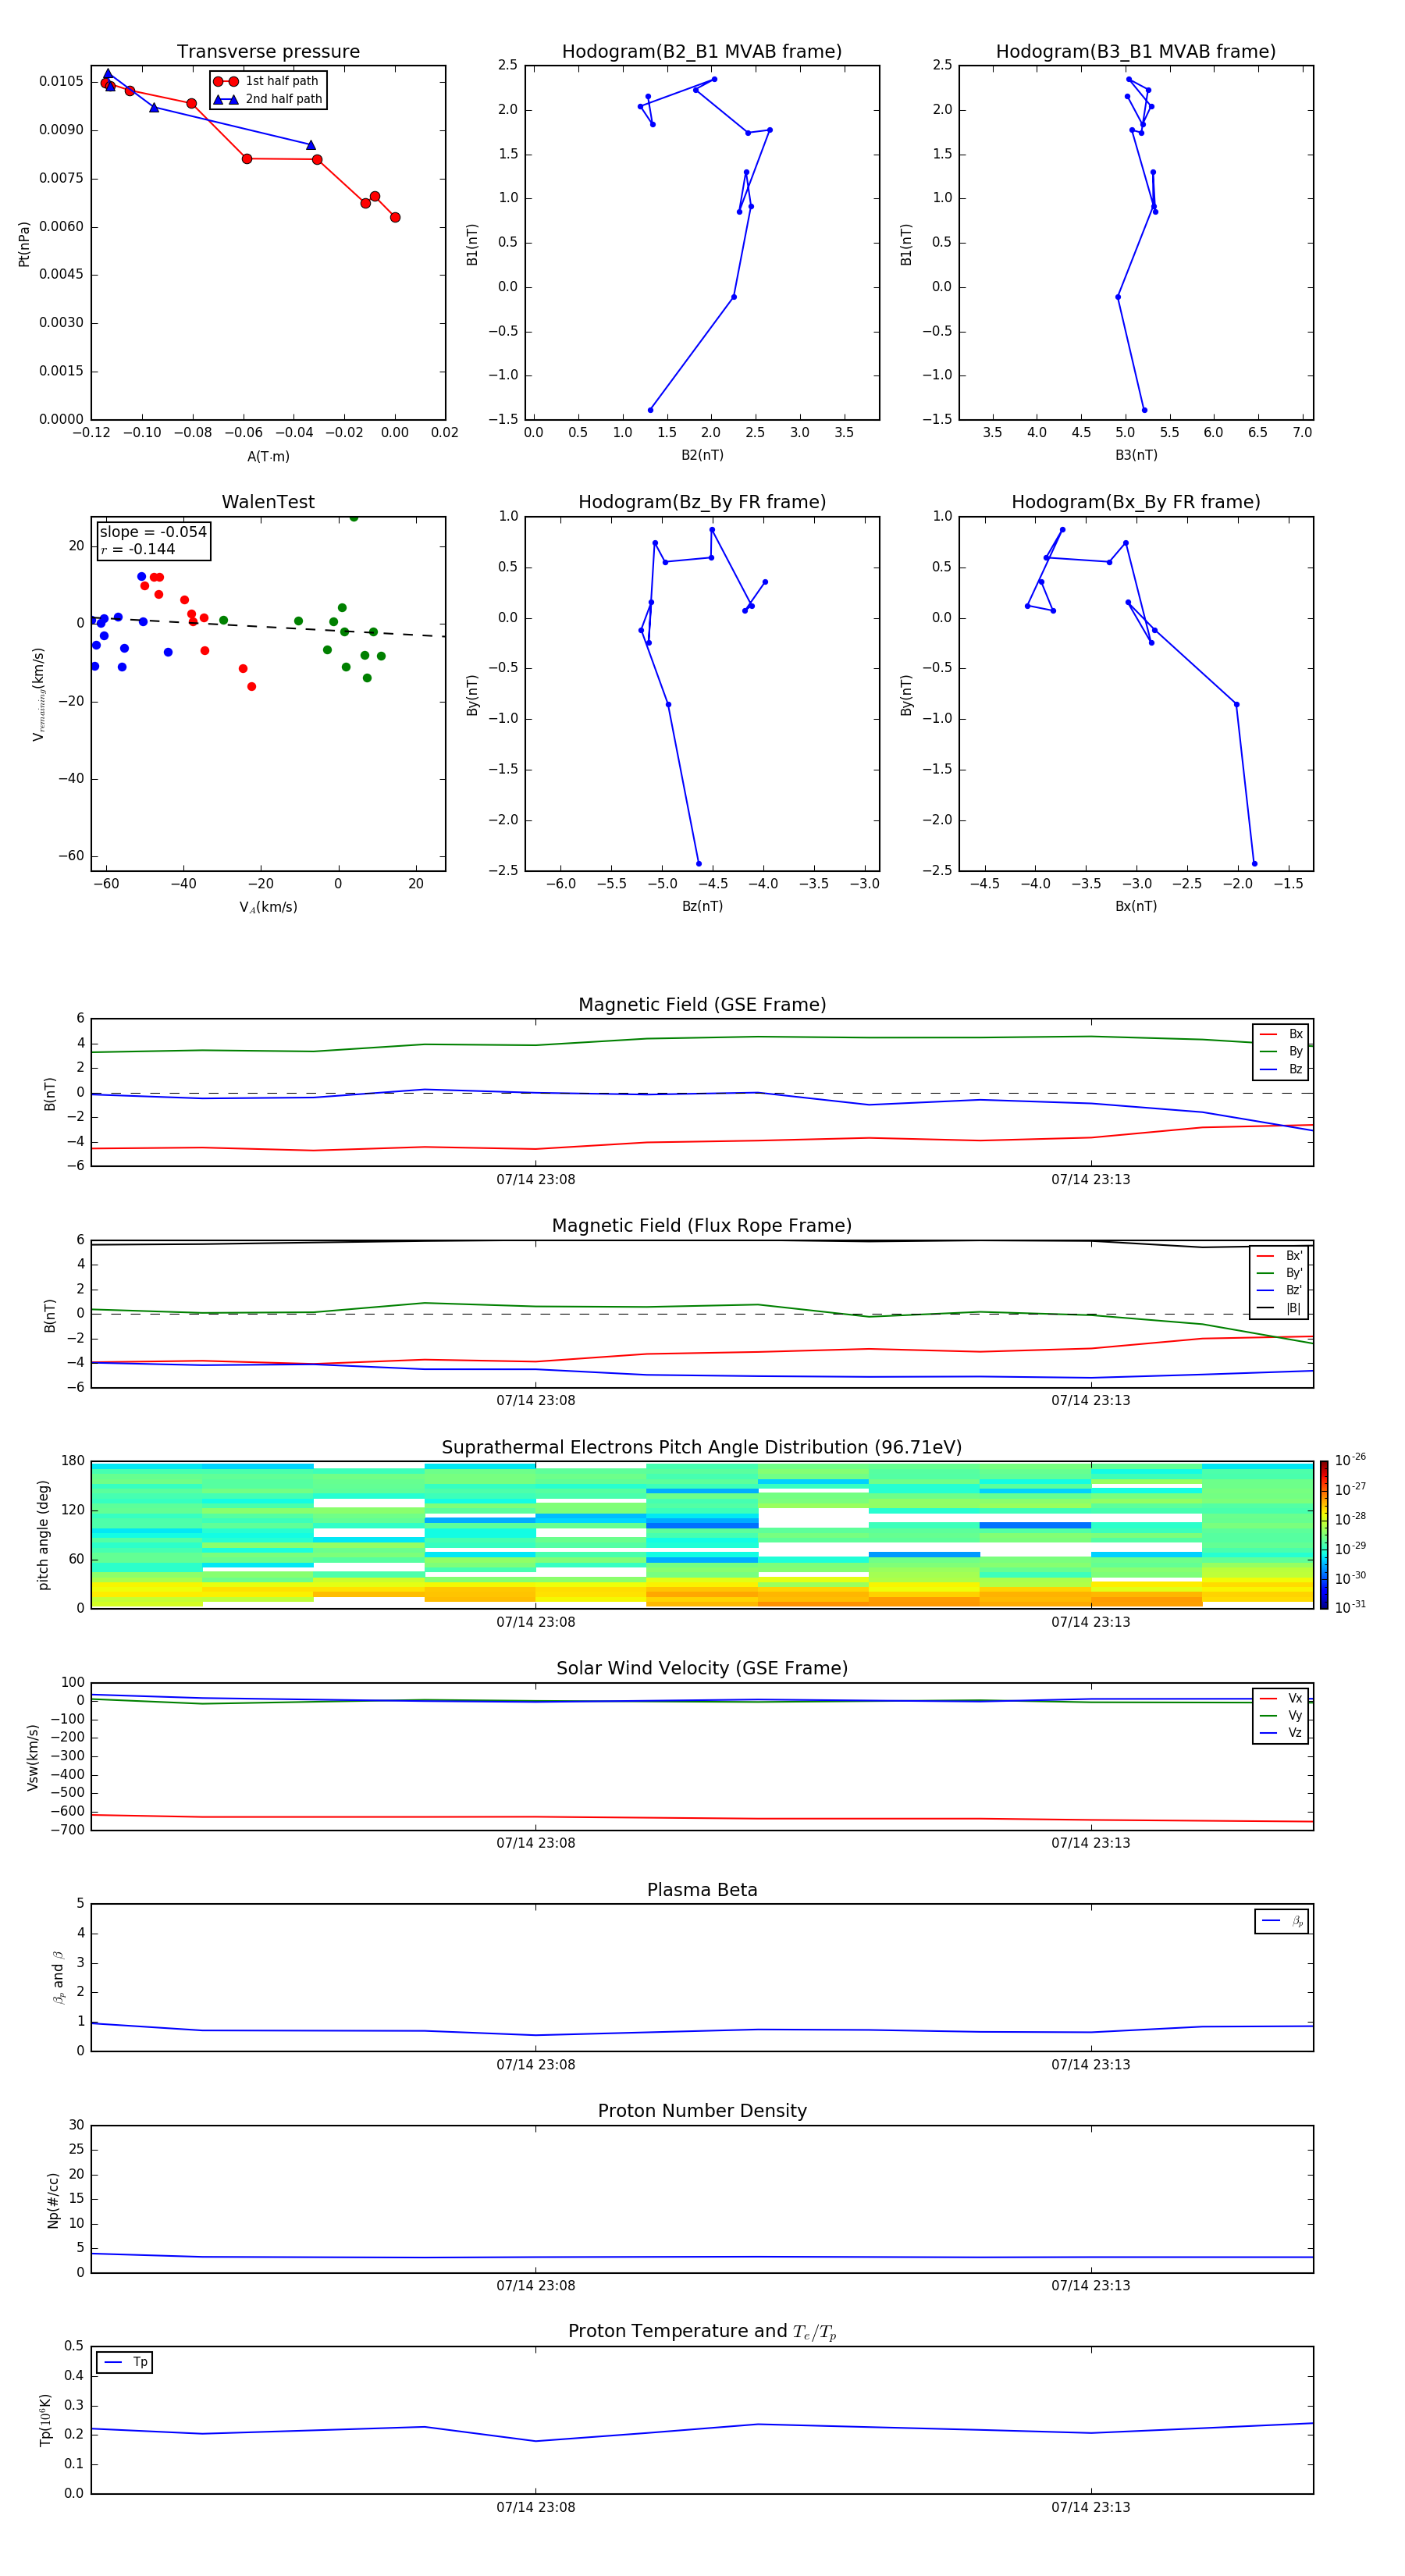Click 'Vsw(km/s)' y-axis label
Screen dimensions: 1405x2576
pos(33,1757)
